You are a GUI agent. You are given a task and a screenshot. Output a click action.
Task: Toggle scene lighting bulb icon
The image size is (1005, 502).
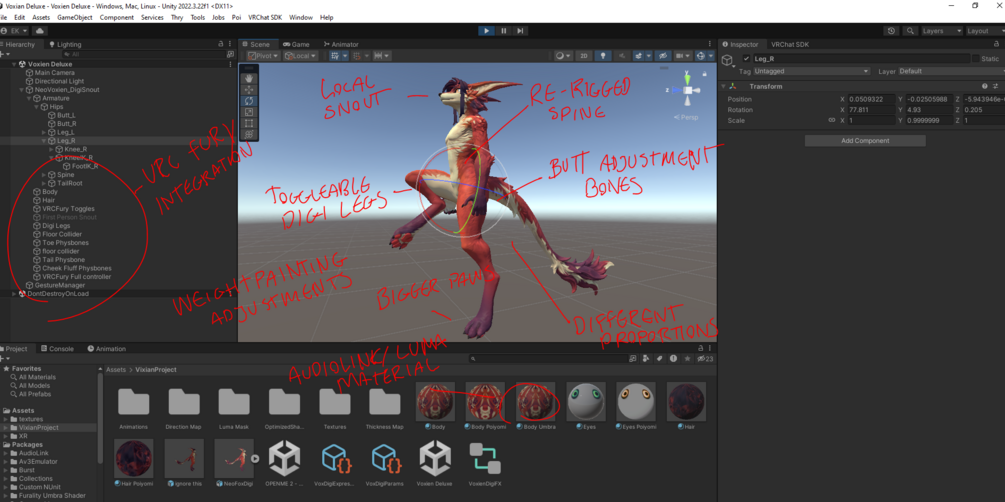602,56
